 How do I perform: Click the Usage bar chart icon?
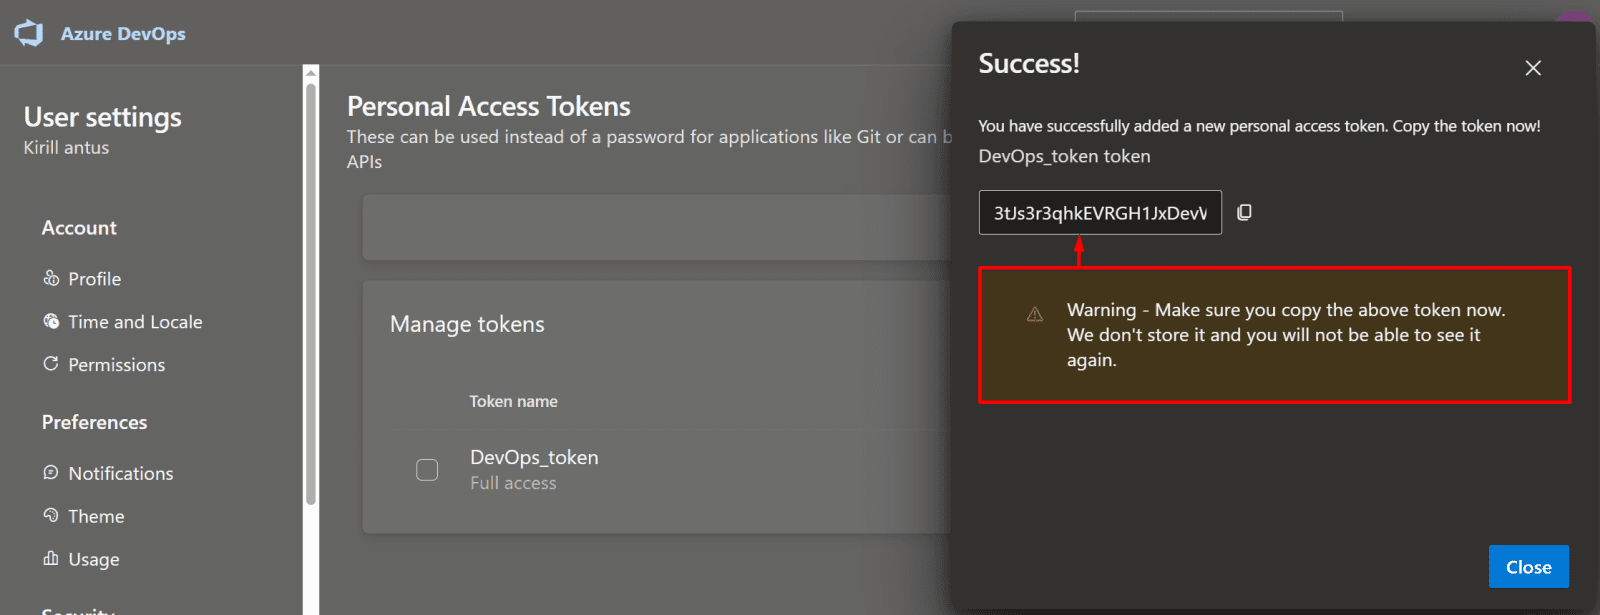coord(51,558)
